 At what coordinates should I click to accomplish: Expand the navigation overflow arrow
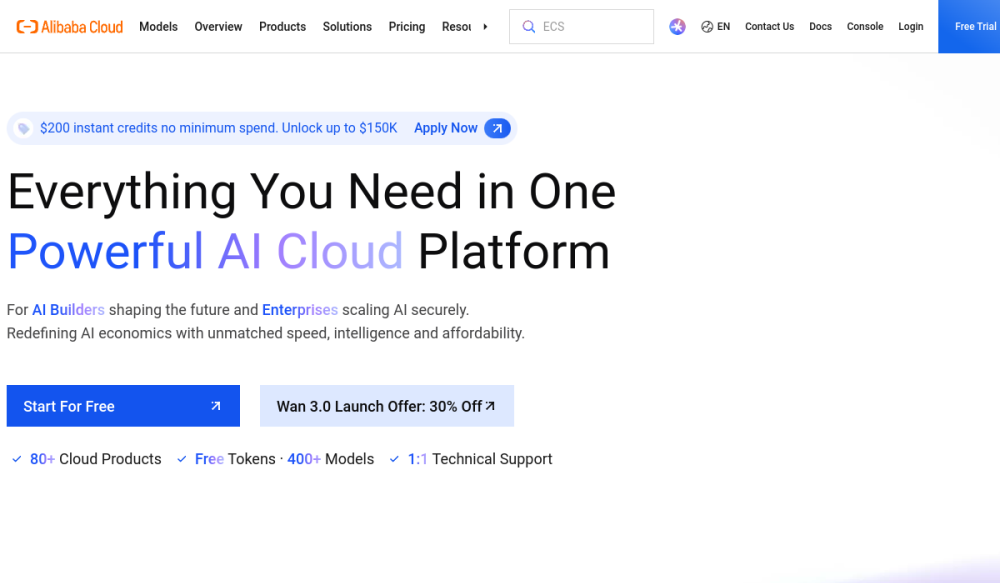(x=485, y=27)
